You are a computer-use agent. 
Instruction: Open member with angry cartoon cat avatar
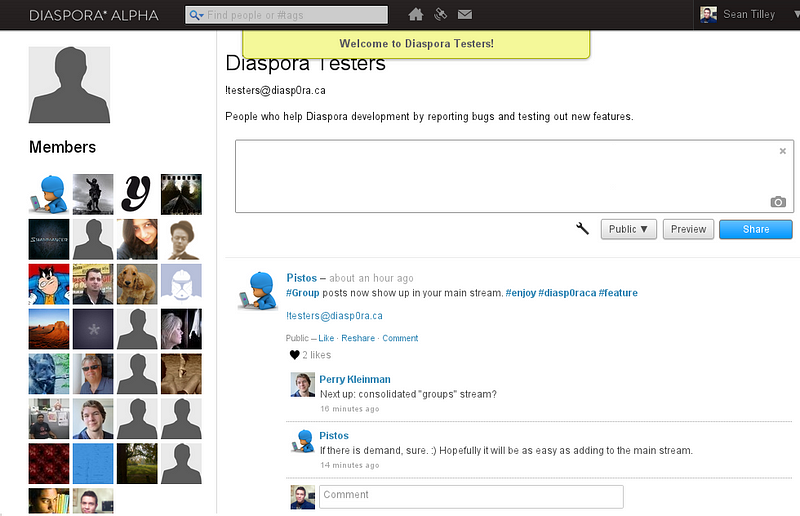click(49, 284)
